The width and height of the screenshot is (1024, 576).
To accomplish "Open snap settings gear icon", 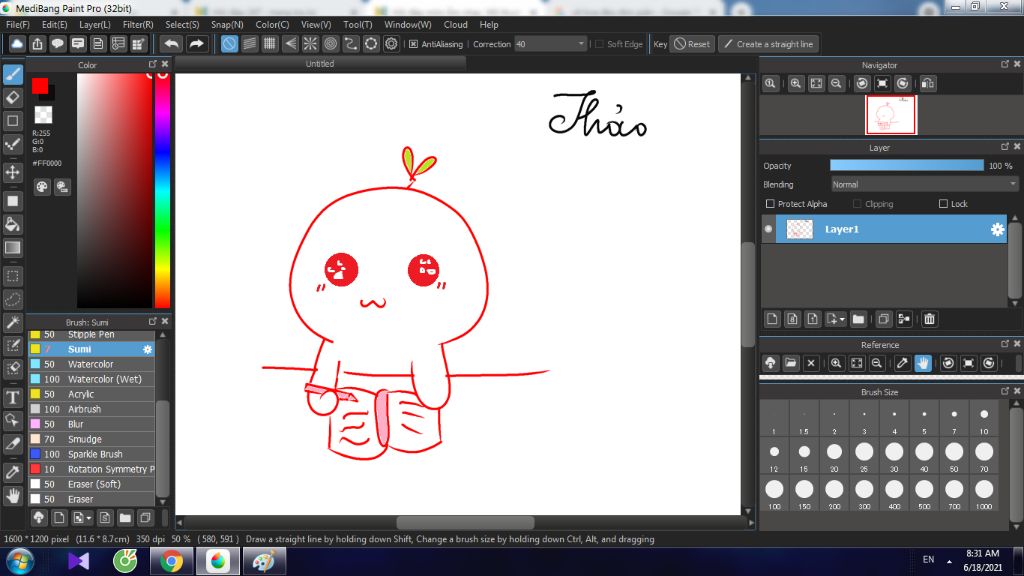I will [391, 44].
